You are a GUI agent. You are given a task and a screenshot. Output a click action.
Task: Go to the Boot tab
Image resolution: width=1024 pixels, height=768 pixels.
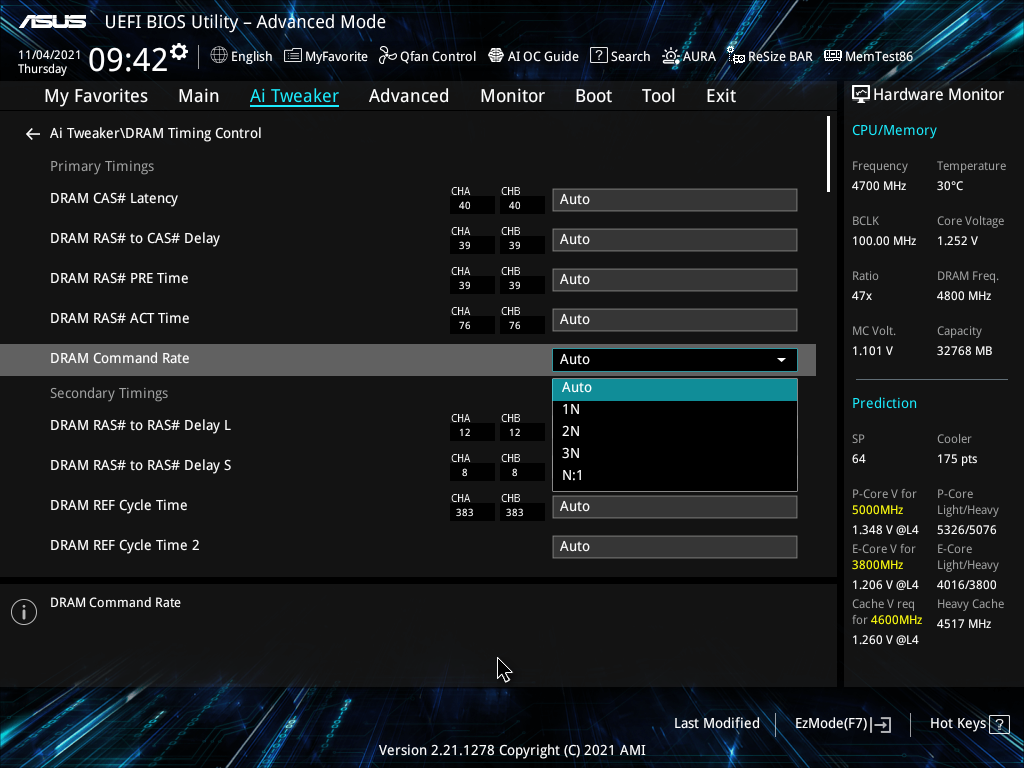[x=594, y=96]
